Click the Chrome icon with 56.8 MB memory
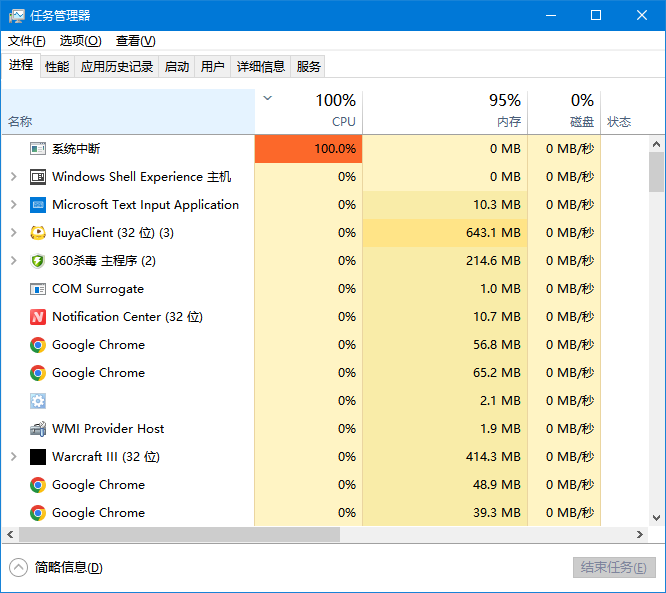 (38, 345)
